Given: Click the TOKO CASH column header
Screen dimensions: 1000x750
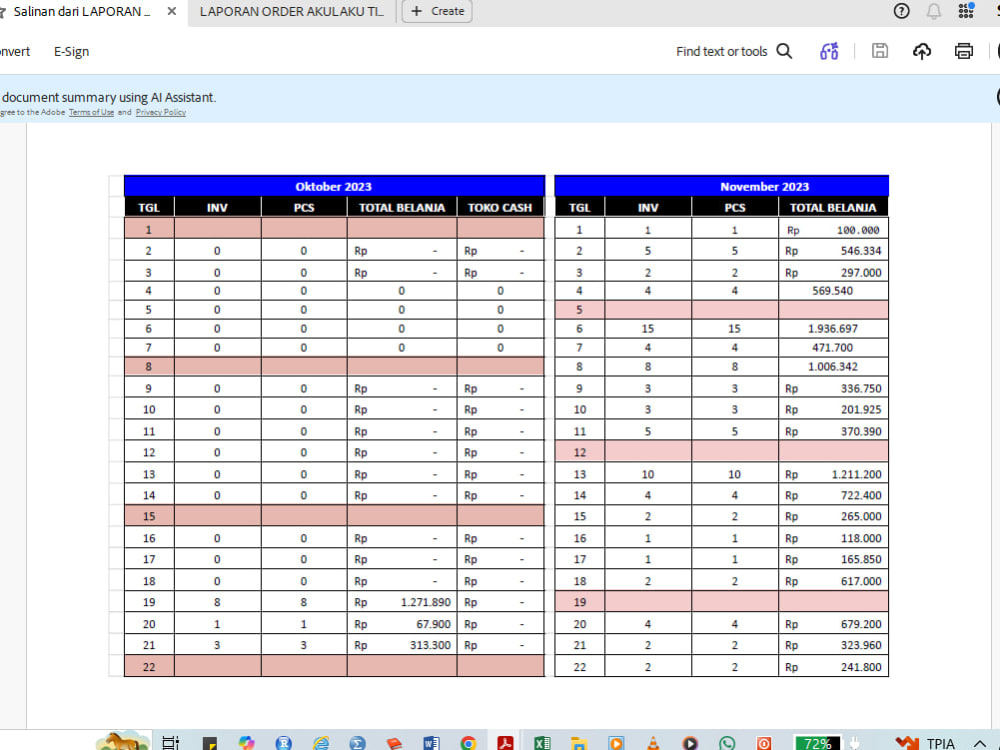Looking at the screenshot, I should click(500, 207).
